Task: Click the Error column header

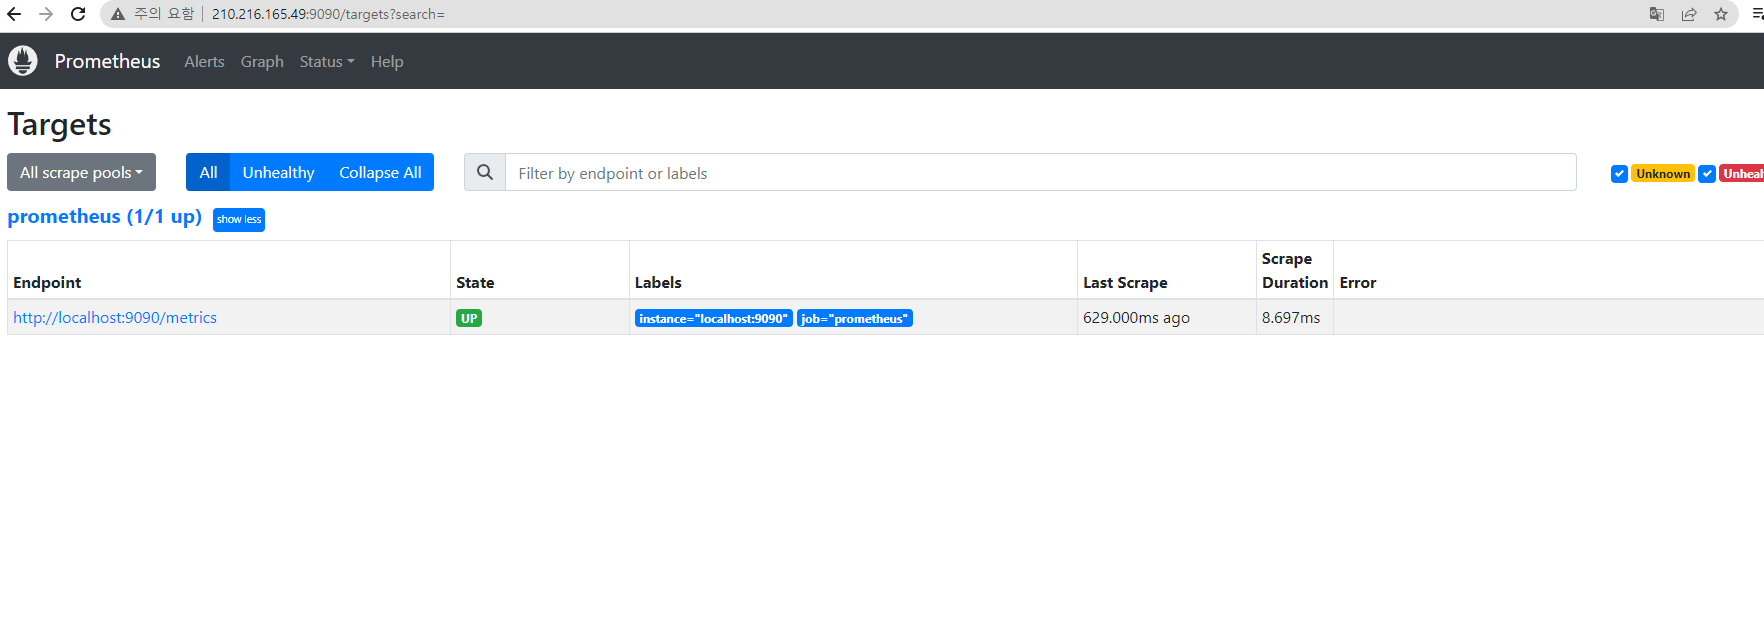Action: click(x=1358, y=282)
